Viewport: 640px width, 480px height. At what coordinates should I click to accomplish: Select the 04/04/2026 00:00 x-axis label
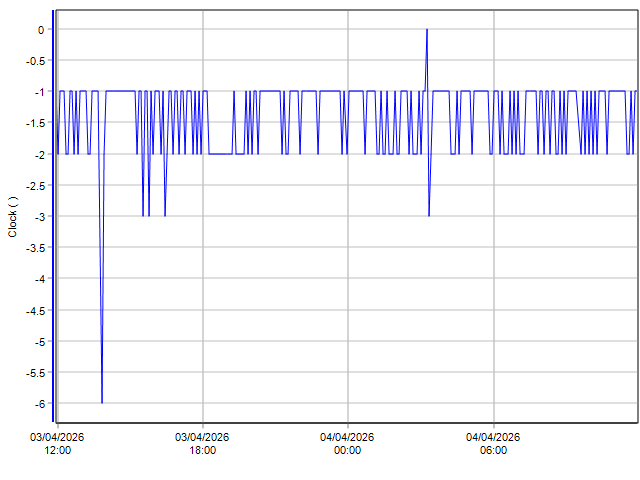348,443
